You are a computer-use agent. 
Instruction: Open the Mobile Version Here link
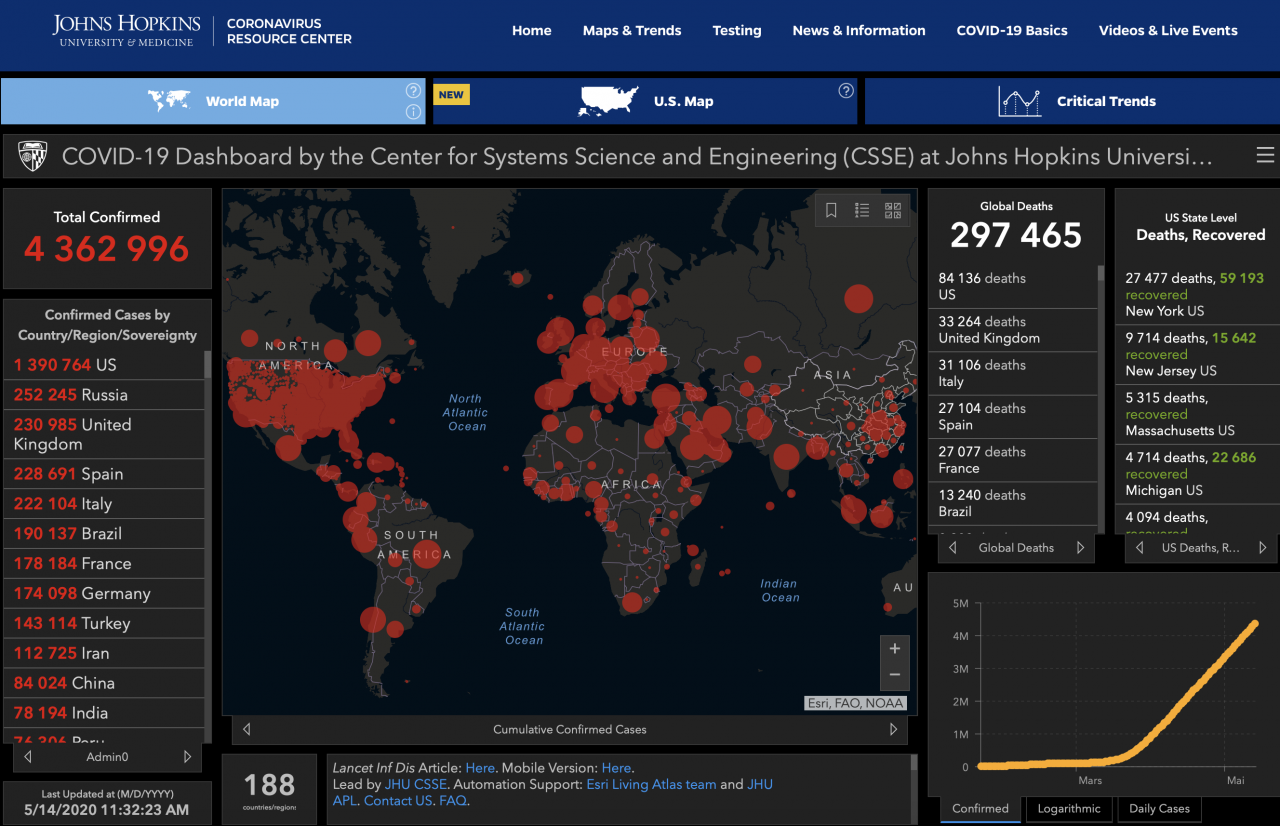pyautogui.click(x=616, y=768)
